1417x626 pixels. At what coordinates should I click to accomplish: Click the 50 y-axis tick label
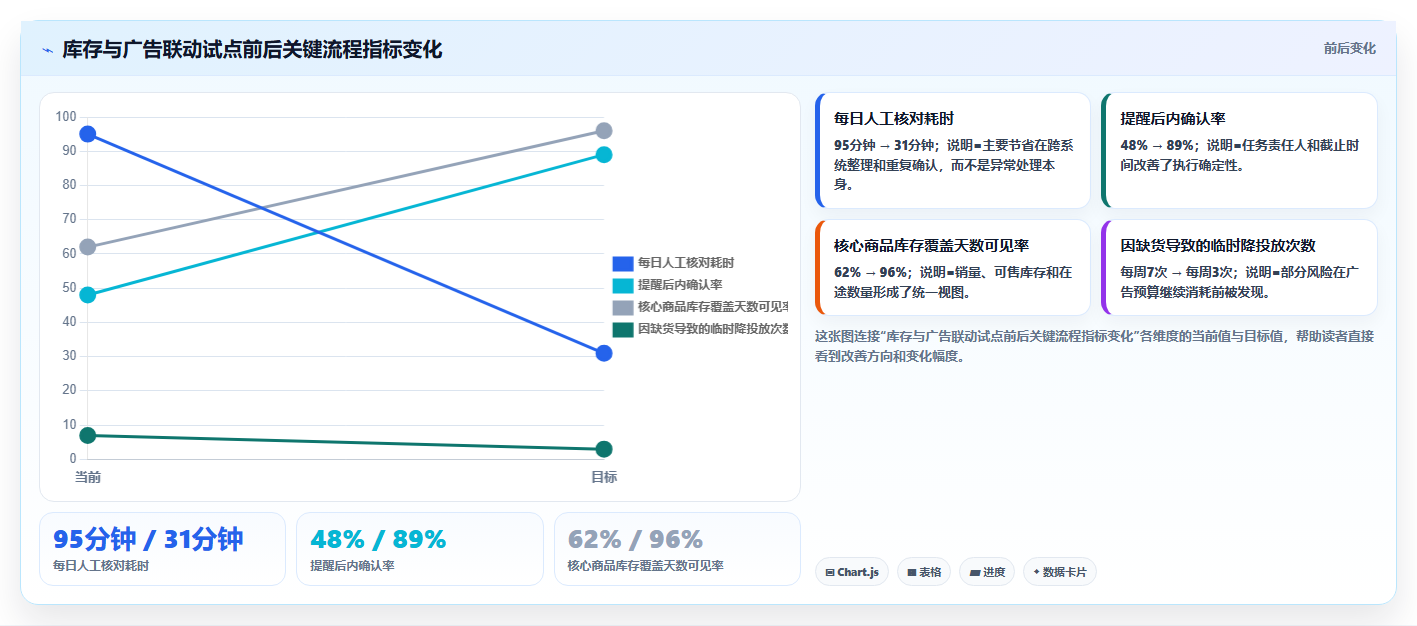pos(69,288)
